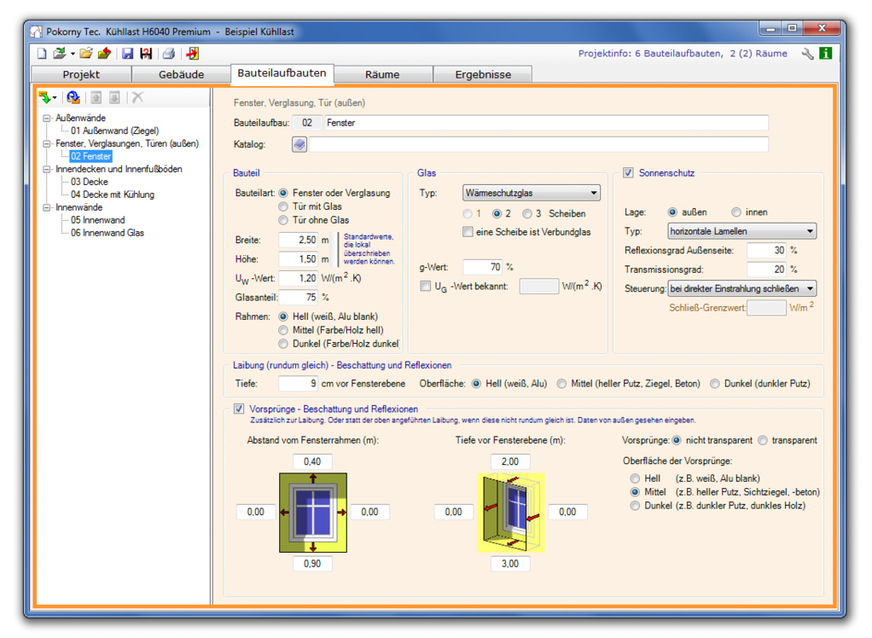Viewport: 872px width, 638px height.
Task: Click the printer icon in toolbar
Action: tap(169, 53)
